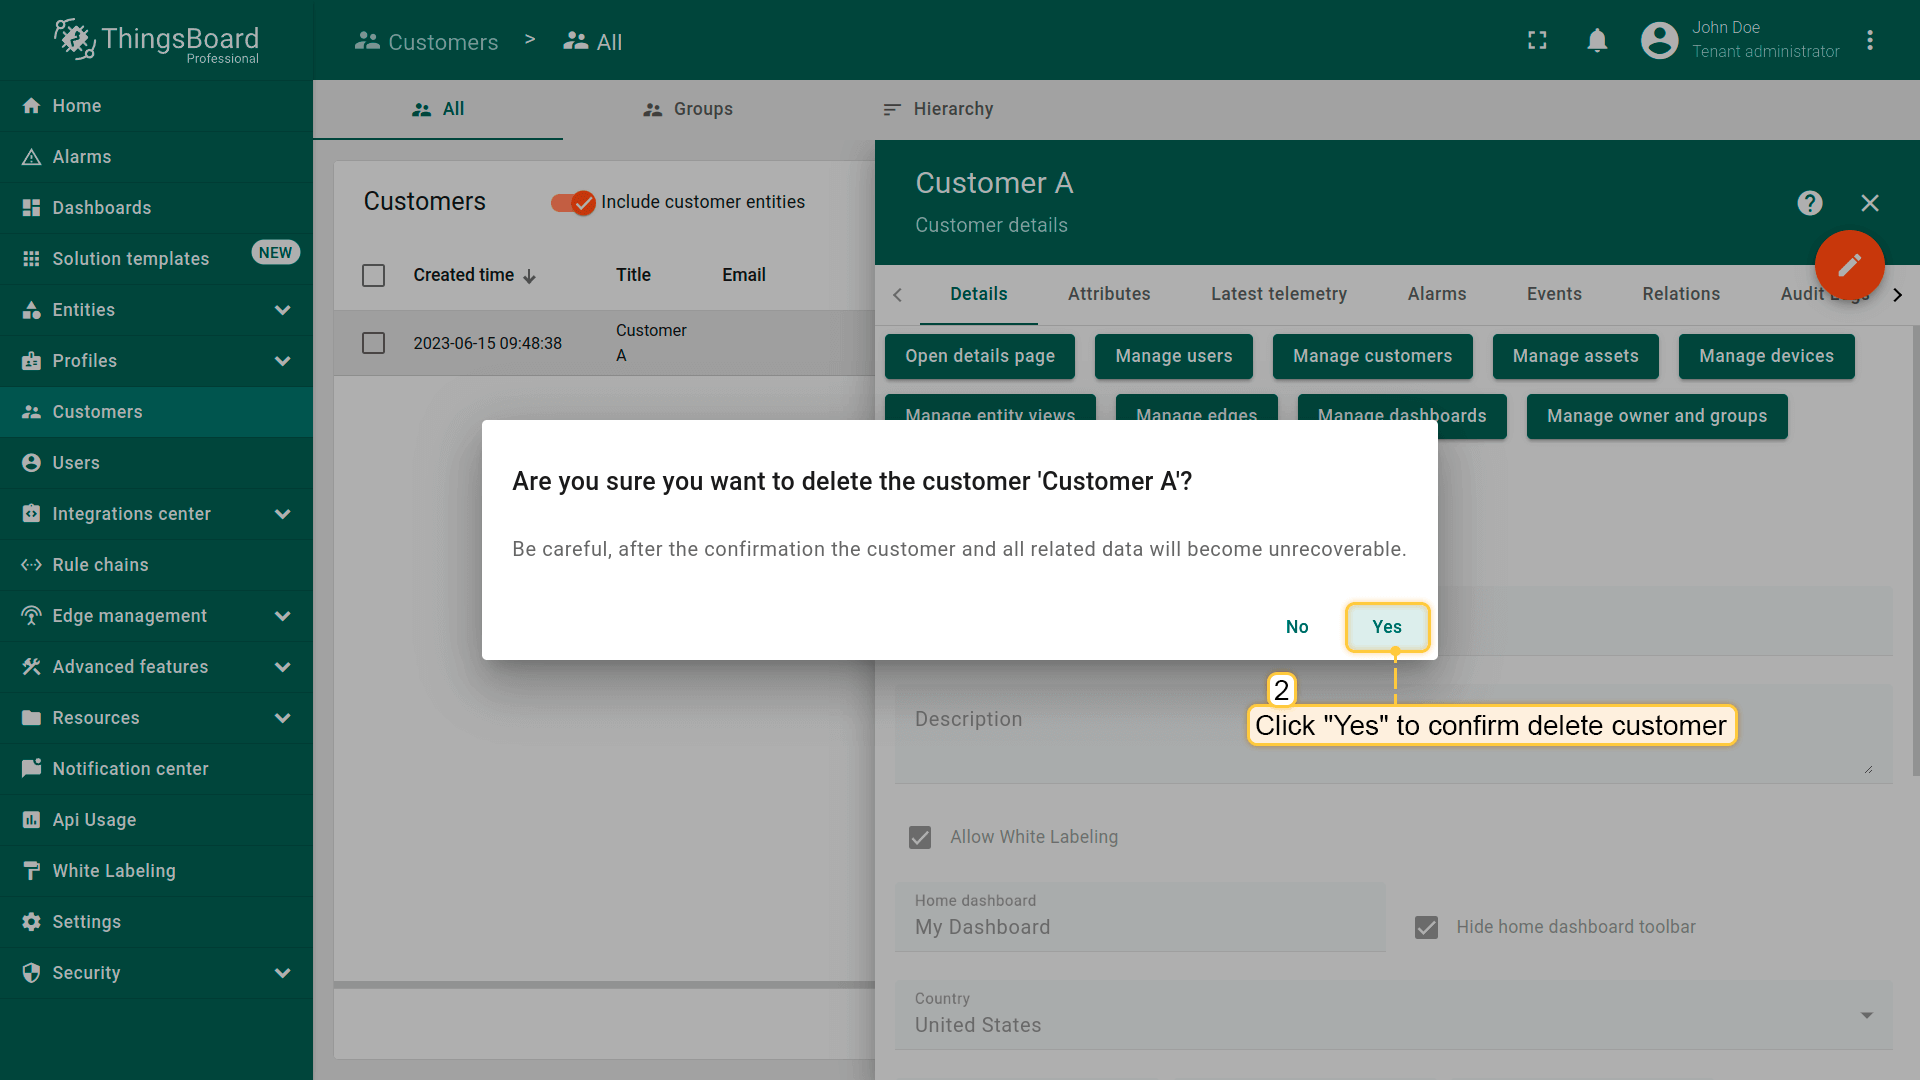Open the Country dropdown
The height and width of the screenshot is (1080, 1920).
[x=1392, y=1015]
